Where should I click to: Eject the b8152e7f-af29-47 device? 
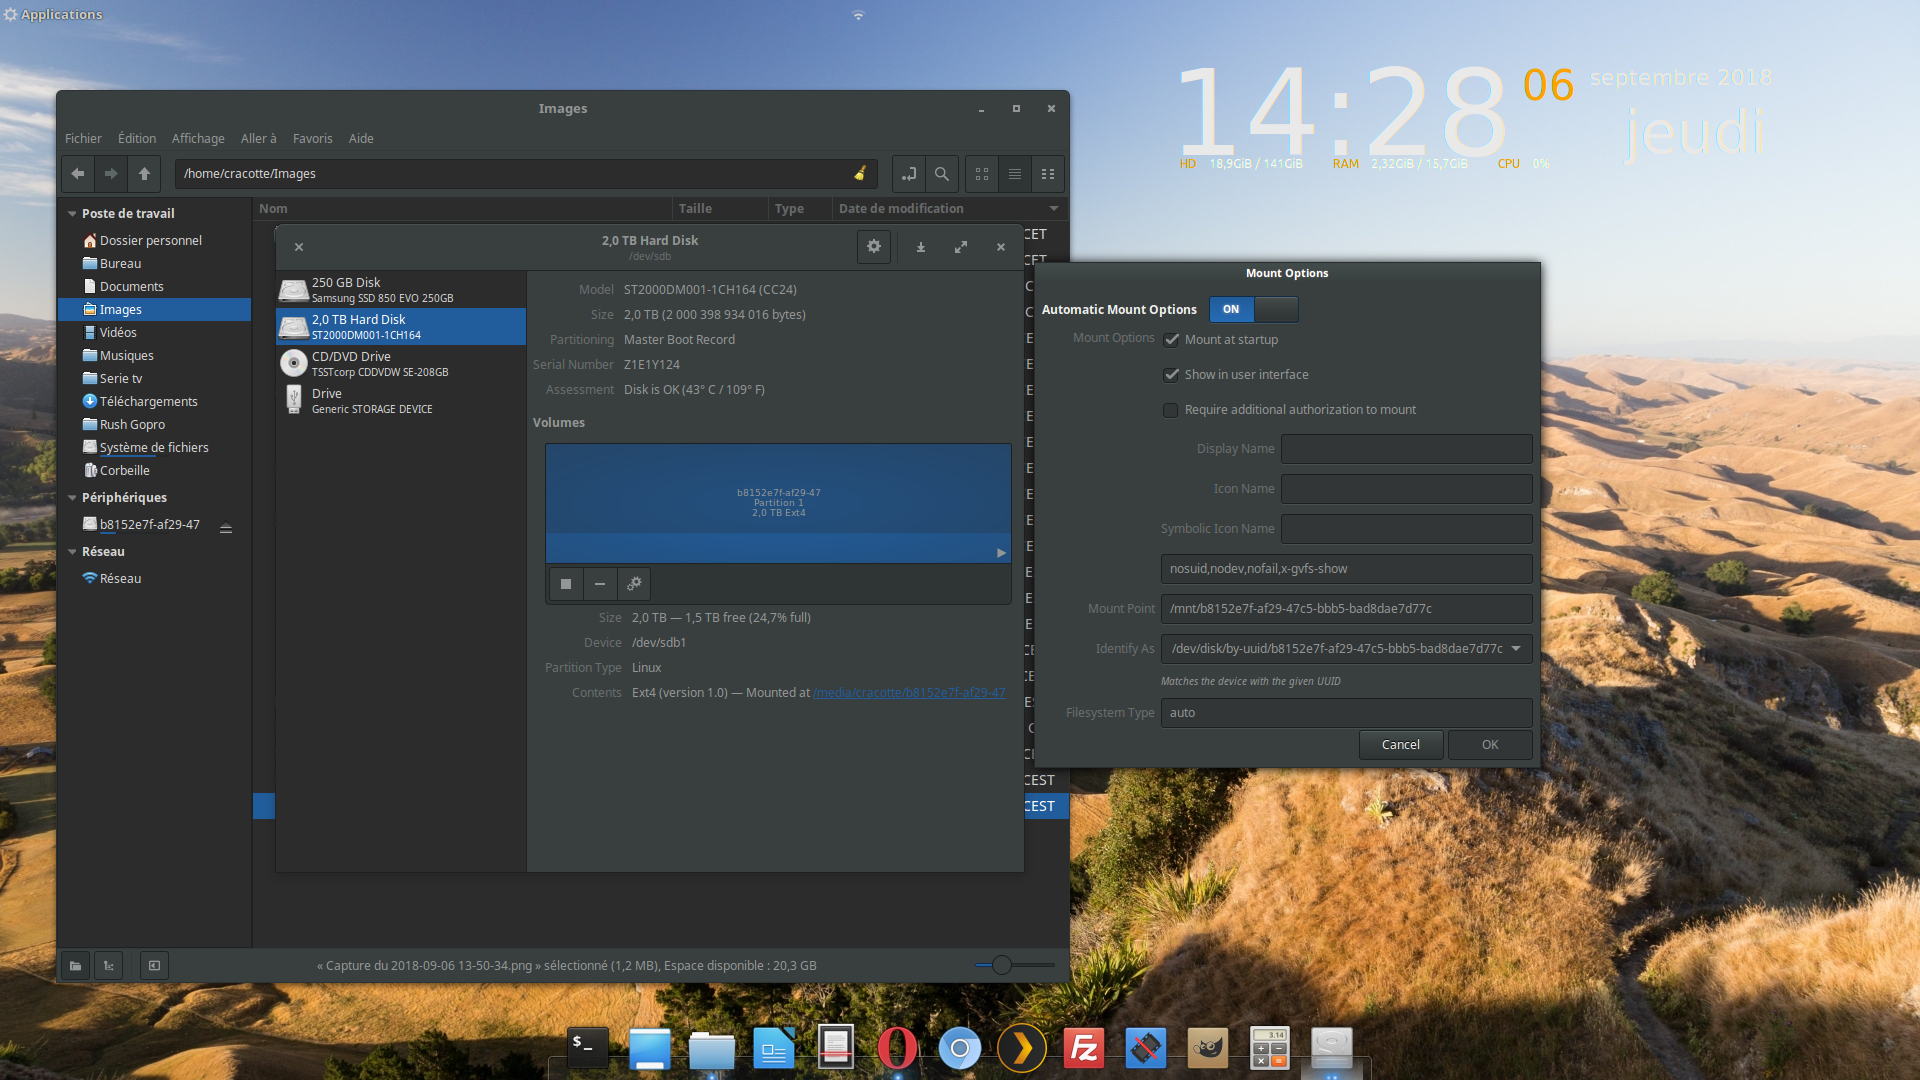(x=226, y=527)
